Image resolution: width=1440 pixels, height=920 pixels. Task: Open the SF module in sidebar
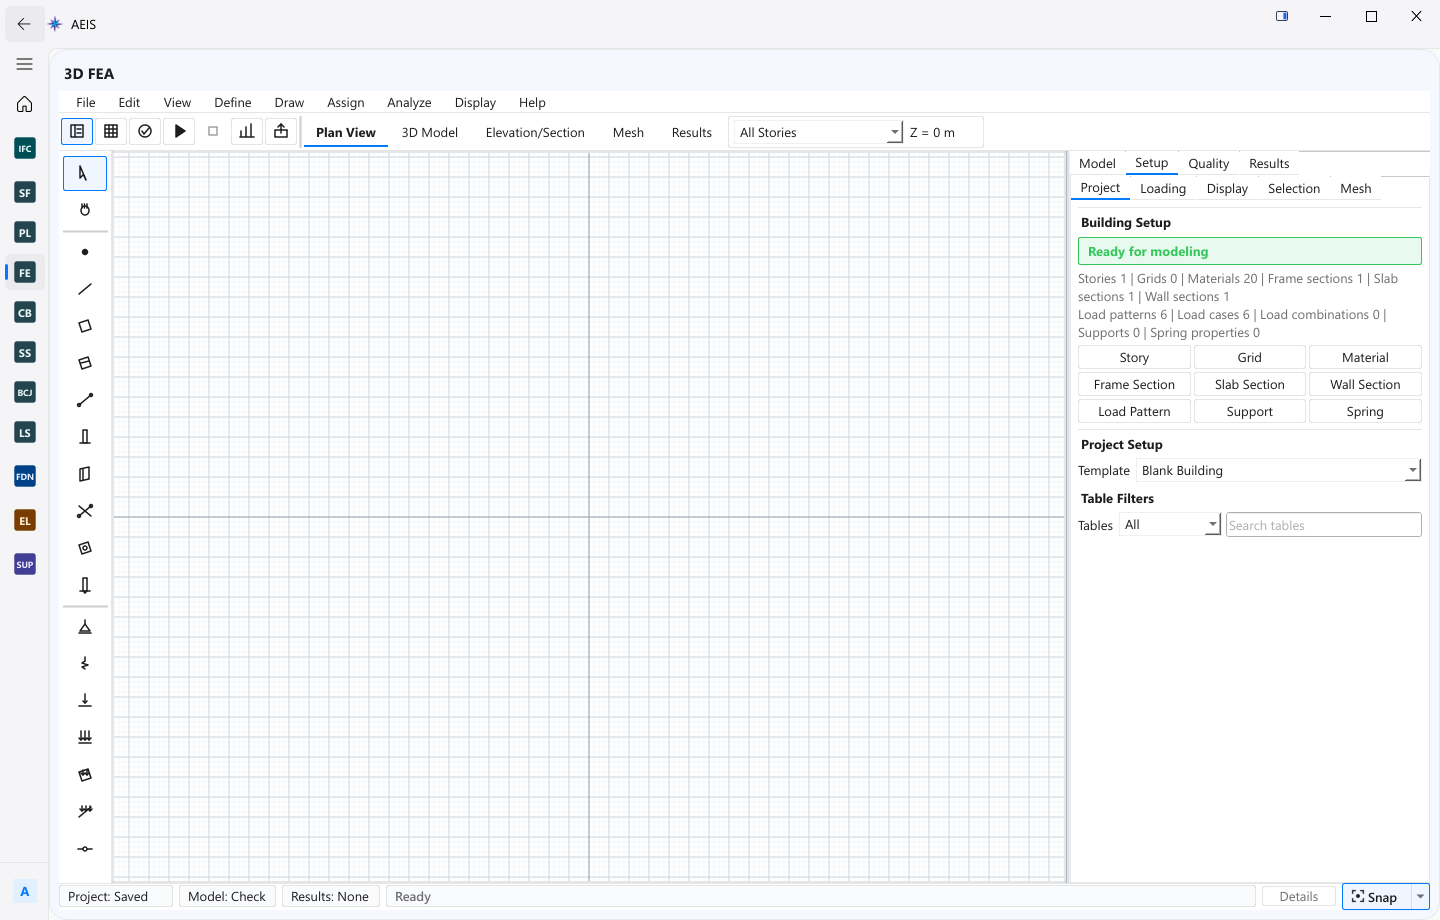(x=25, y=192)
